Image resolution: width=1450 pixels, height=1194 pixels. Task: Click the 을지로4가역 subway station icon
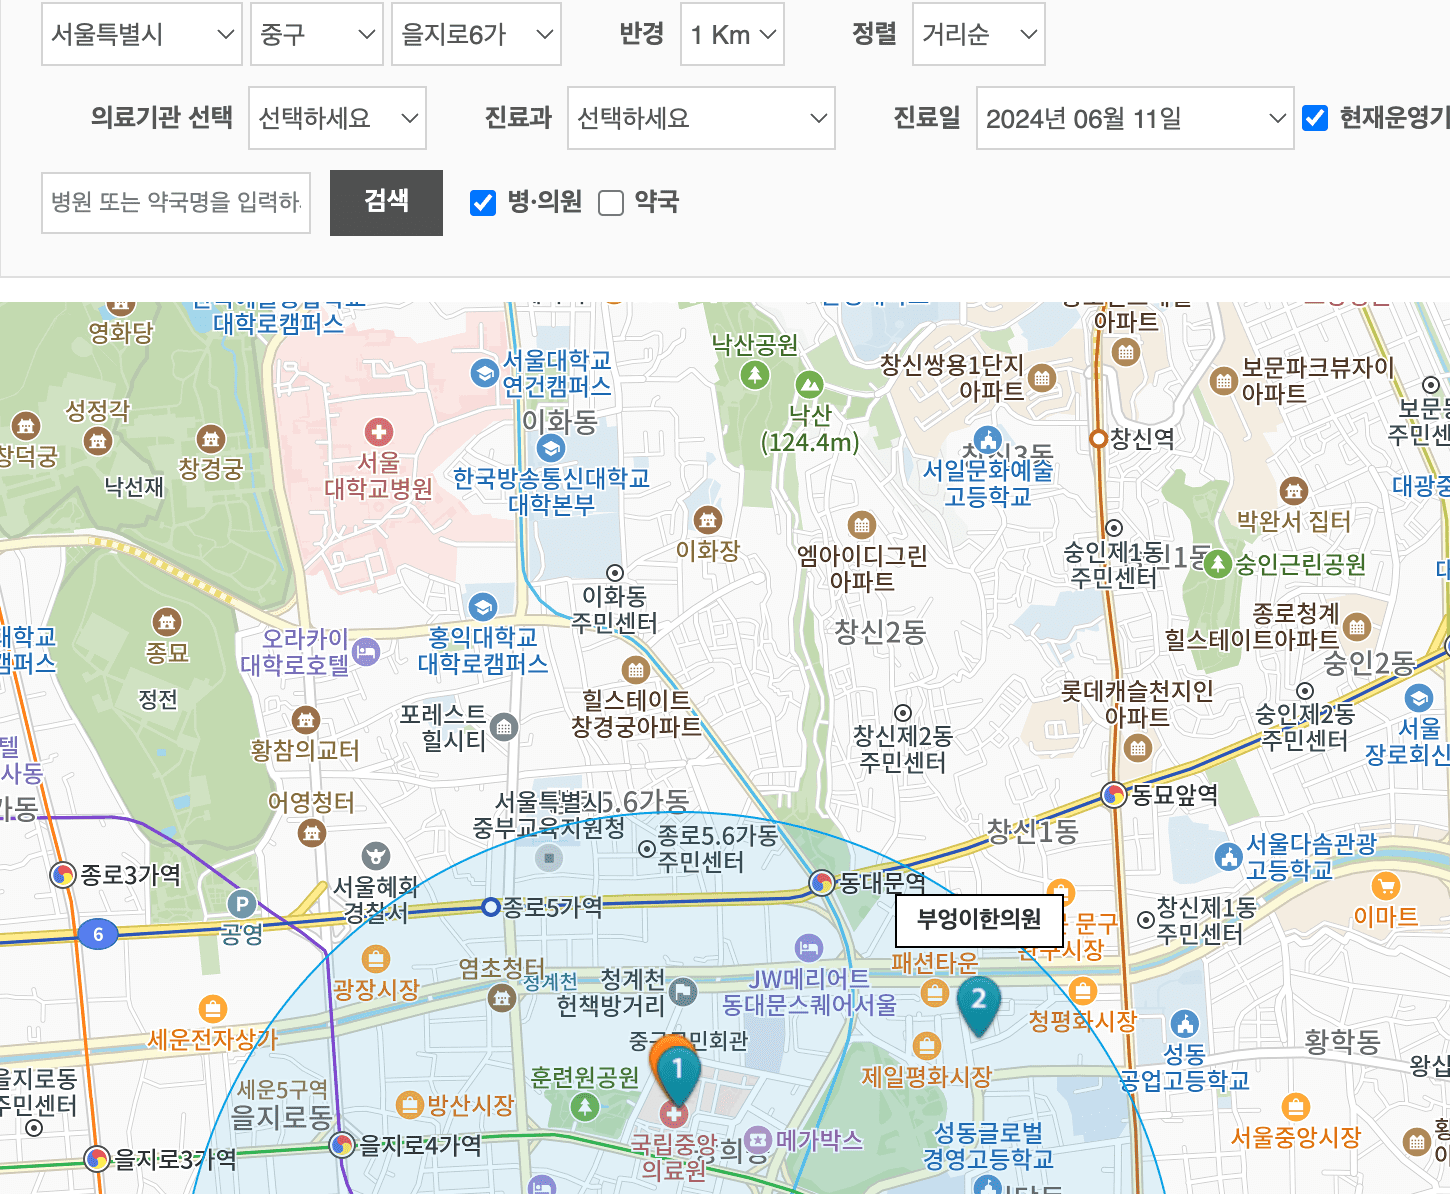pyautogui.click(x=342, y=1145)
